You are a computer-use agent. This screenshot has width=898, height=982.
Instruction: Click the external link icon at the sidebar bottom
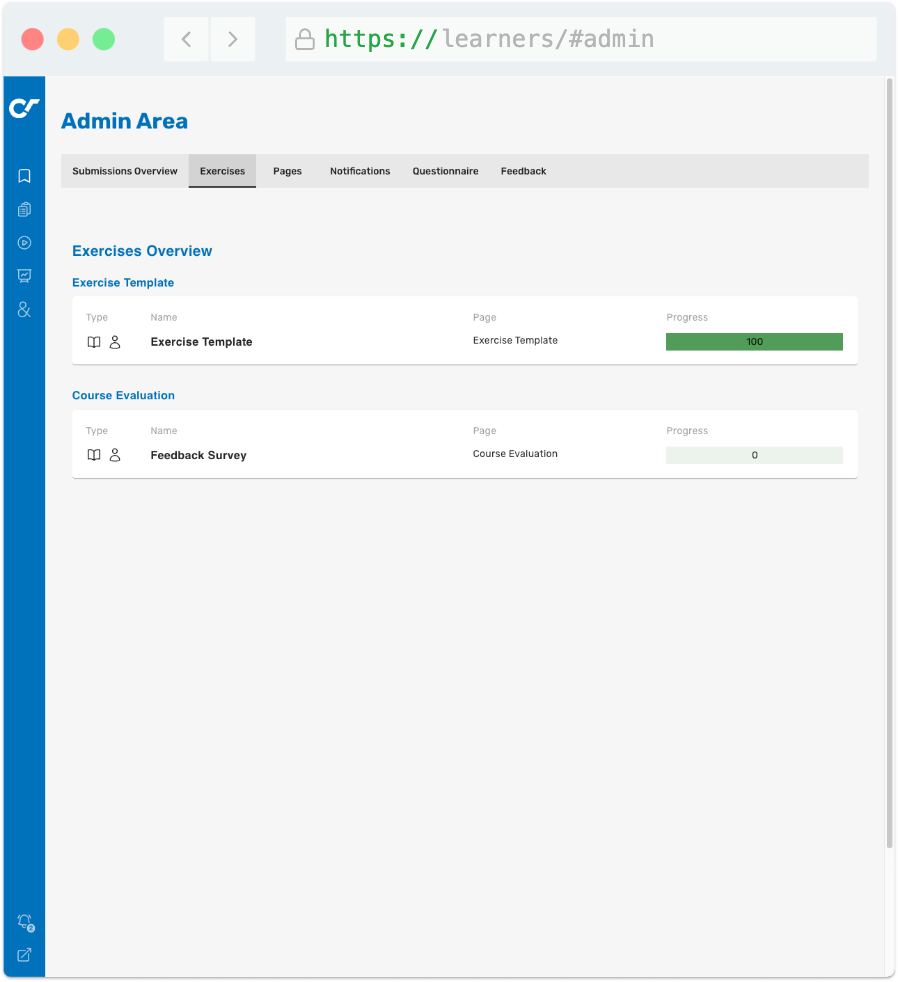tap(24, 954)
